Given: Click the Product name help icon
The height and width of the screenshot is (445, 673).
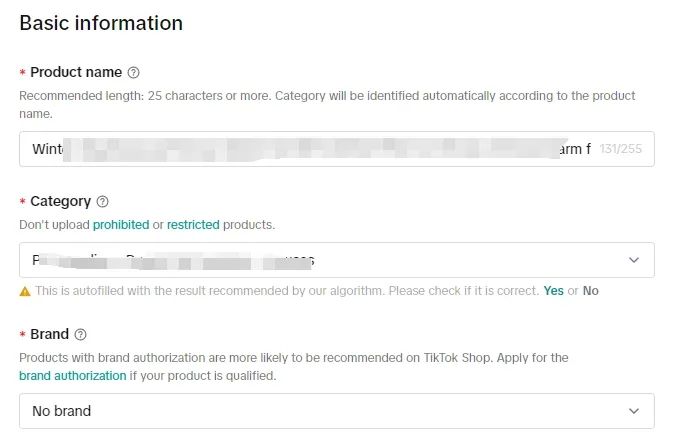Looking at the screenshot, I should 134,73.
